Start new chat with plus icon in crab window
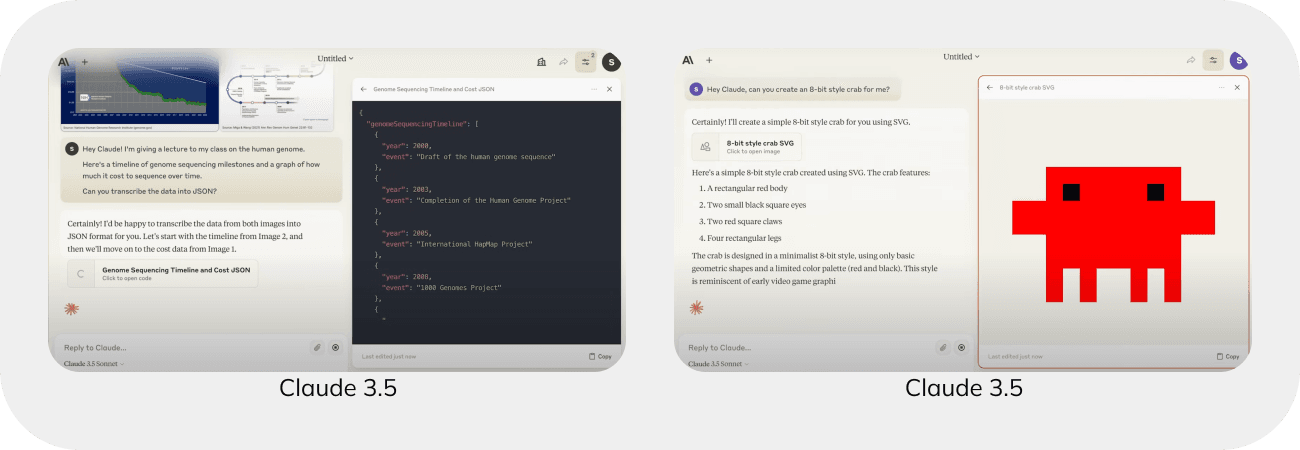Viewport: 1300px width, 450px height. tap(709, 60)
